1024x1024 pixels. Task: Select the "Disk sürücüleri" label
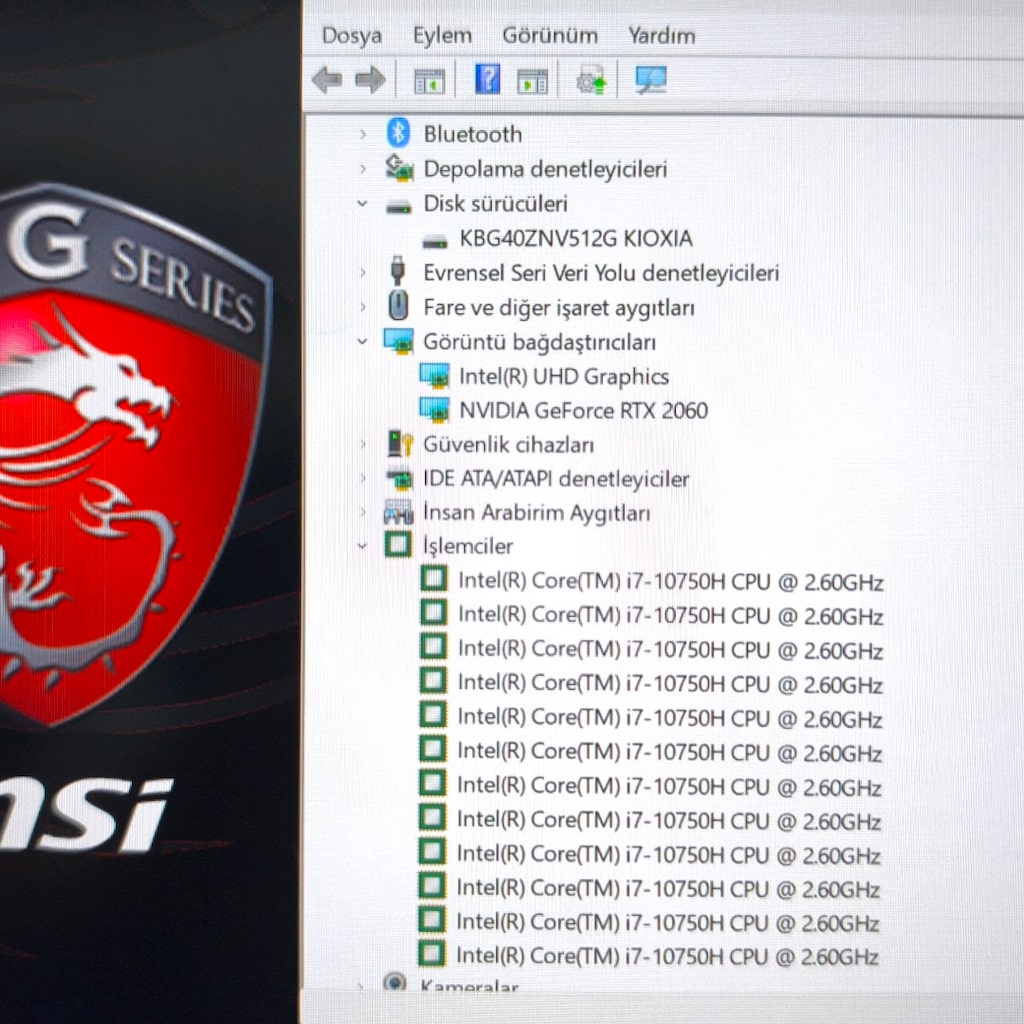pos(496,204)
